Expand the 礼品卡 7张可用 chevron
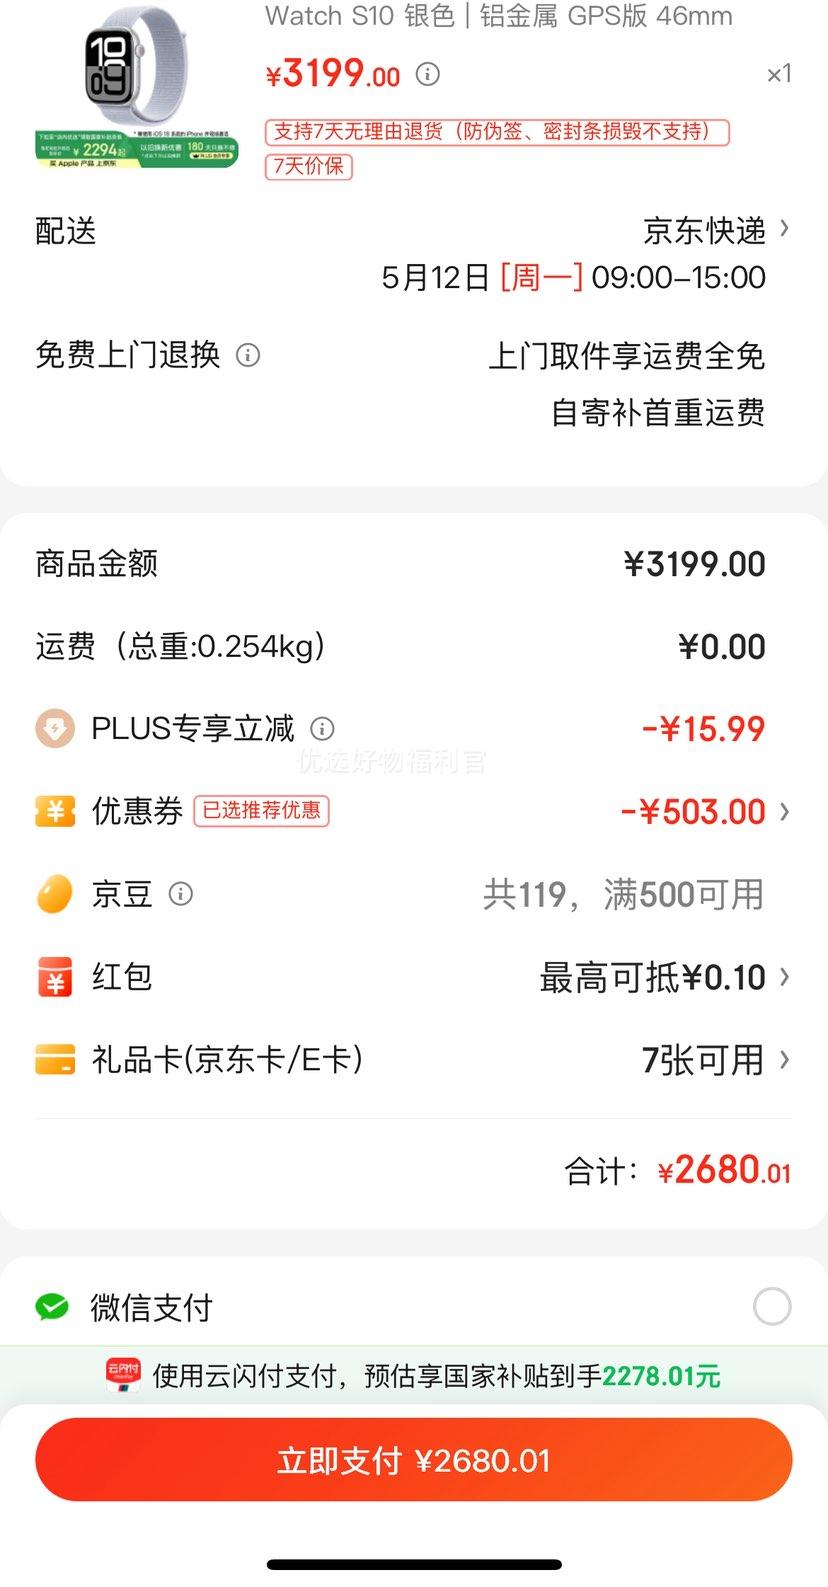The width and height of the screenshot is (828, 1587). click(784, 1059)
